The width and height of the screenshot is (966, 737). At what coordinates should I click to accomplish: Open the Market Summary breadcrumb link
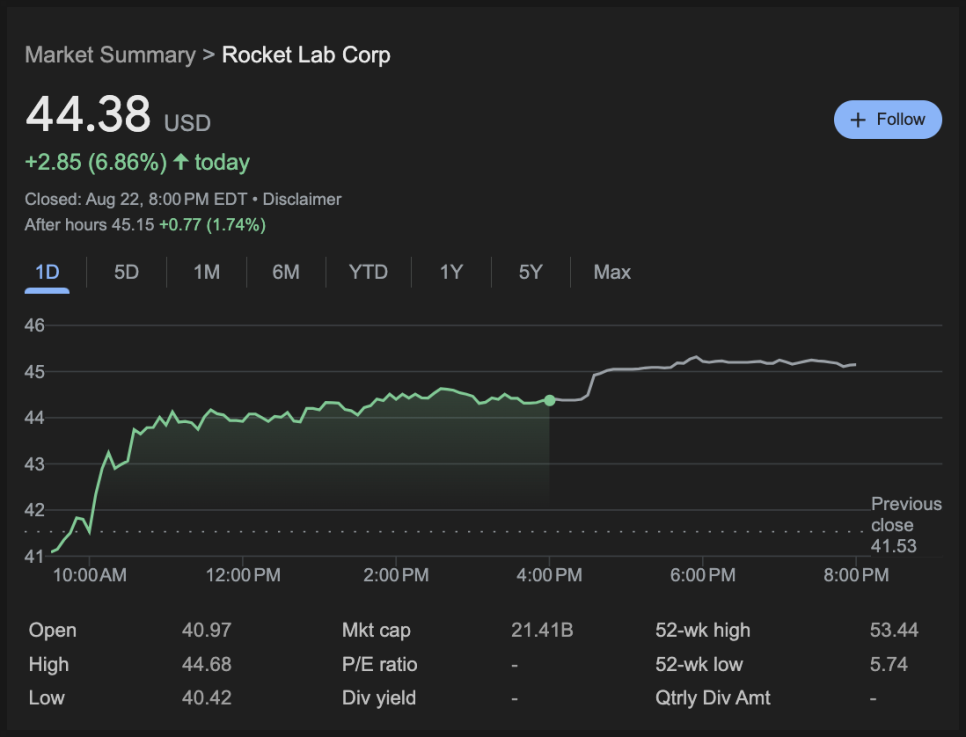110,55
